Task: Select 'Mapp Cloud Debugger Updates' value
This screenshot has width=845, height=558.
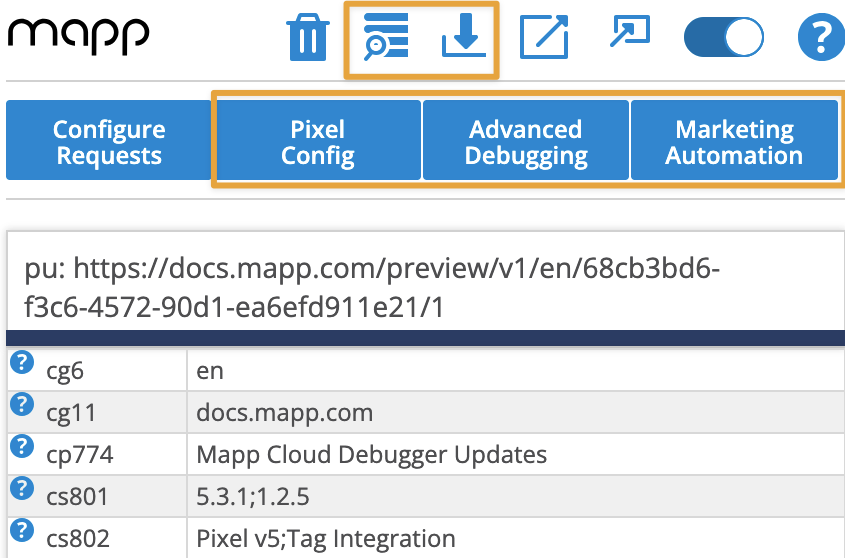Action: click(x=371, y=455)
